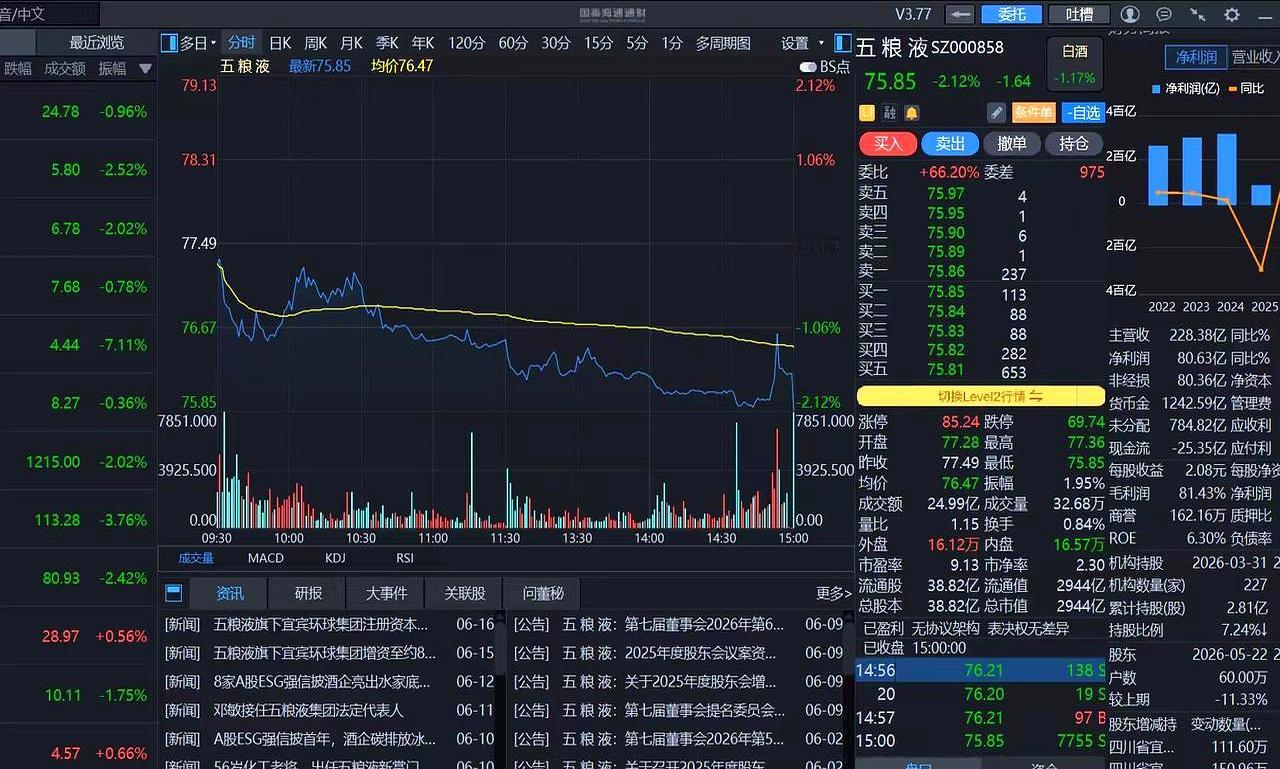Viewport: 1280px width, 769px height.
Task: Click the 融 margin badge icon
Action: (x=890, y=113)
